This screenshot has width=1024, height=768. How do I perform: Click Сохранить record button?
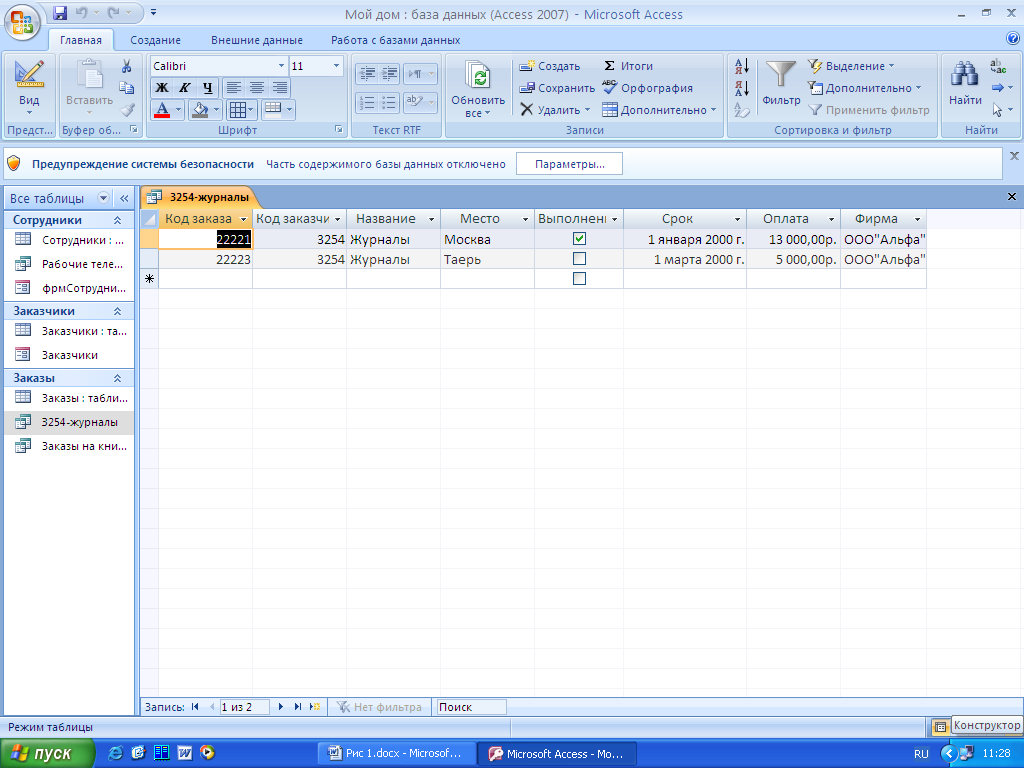(557, 88)
